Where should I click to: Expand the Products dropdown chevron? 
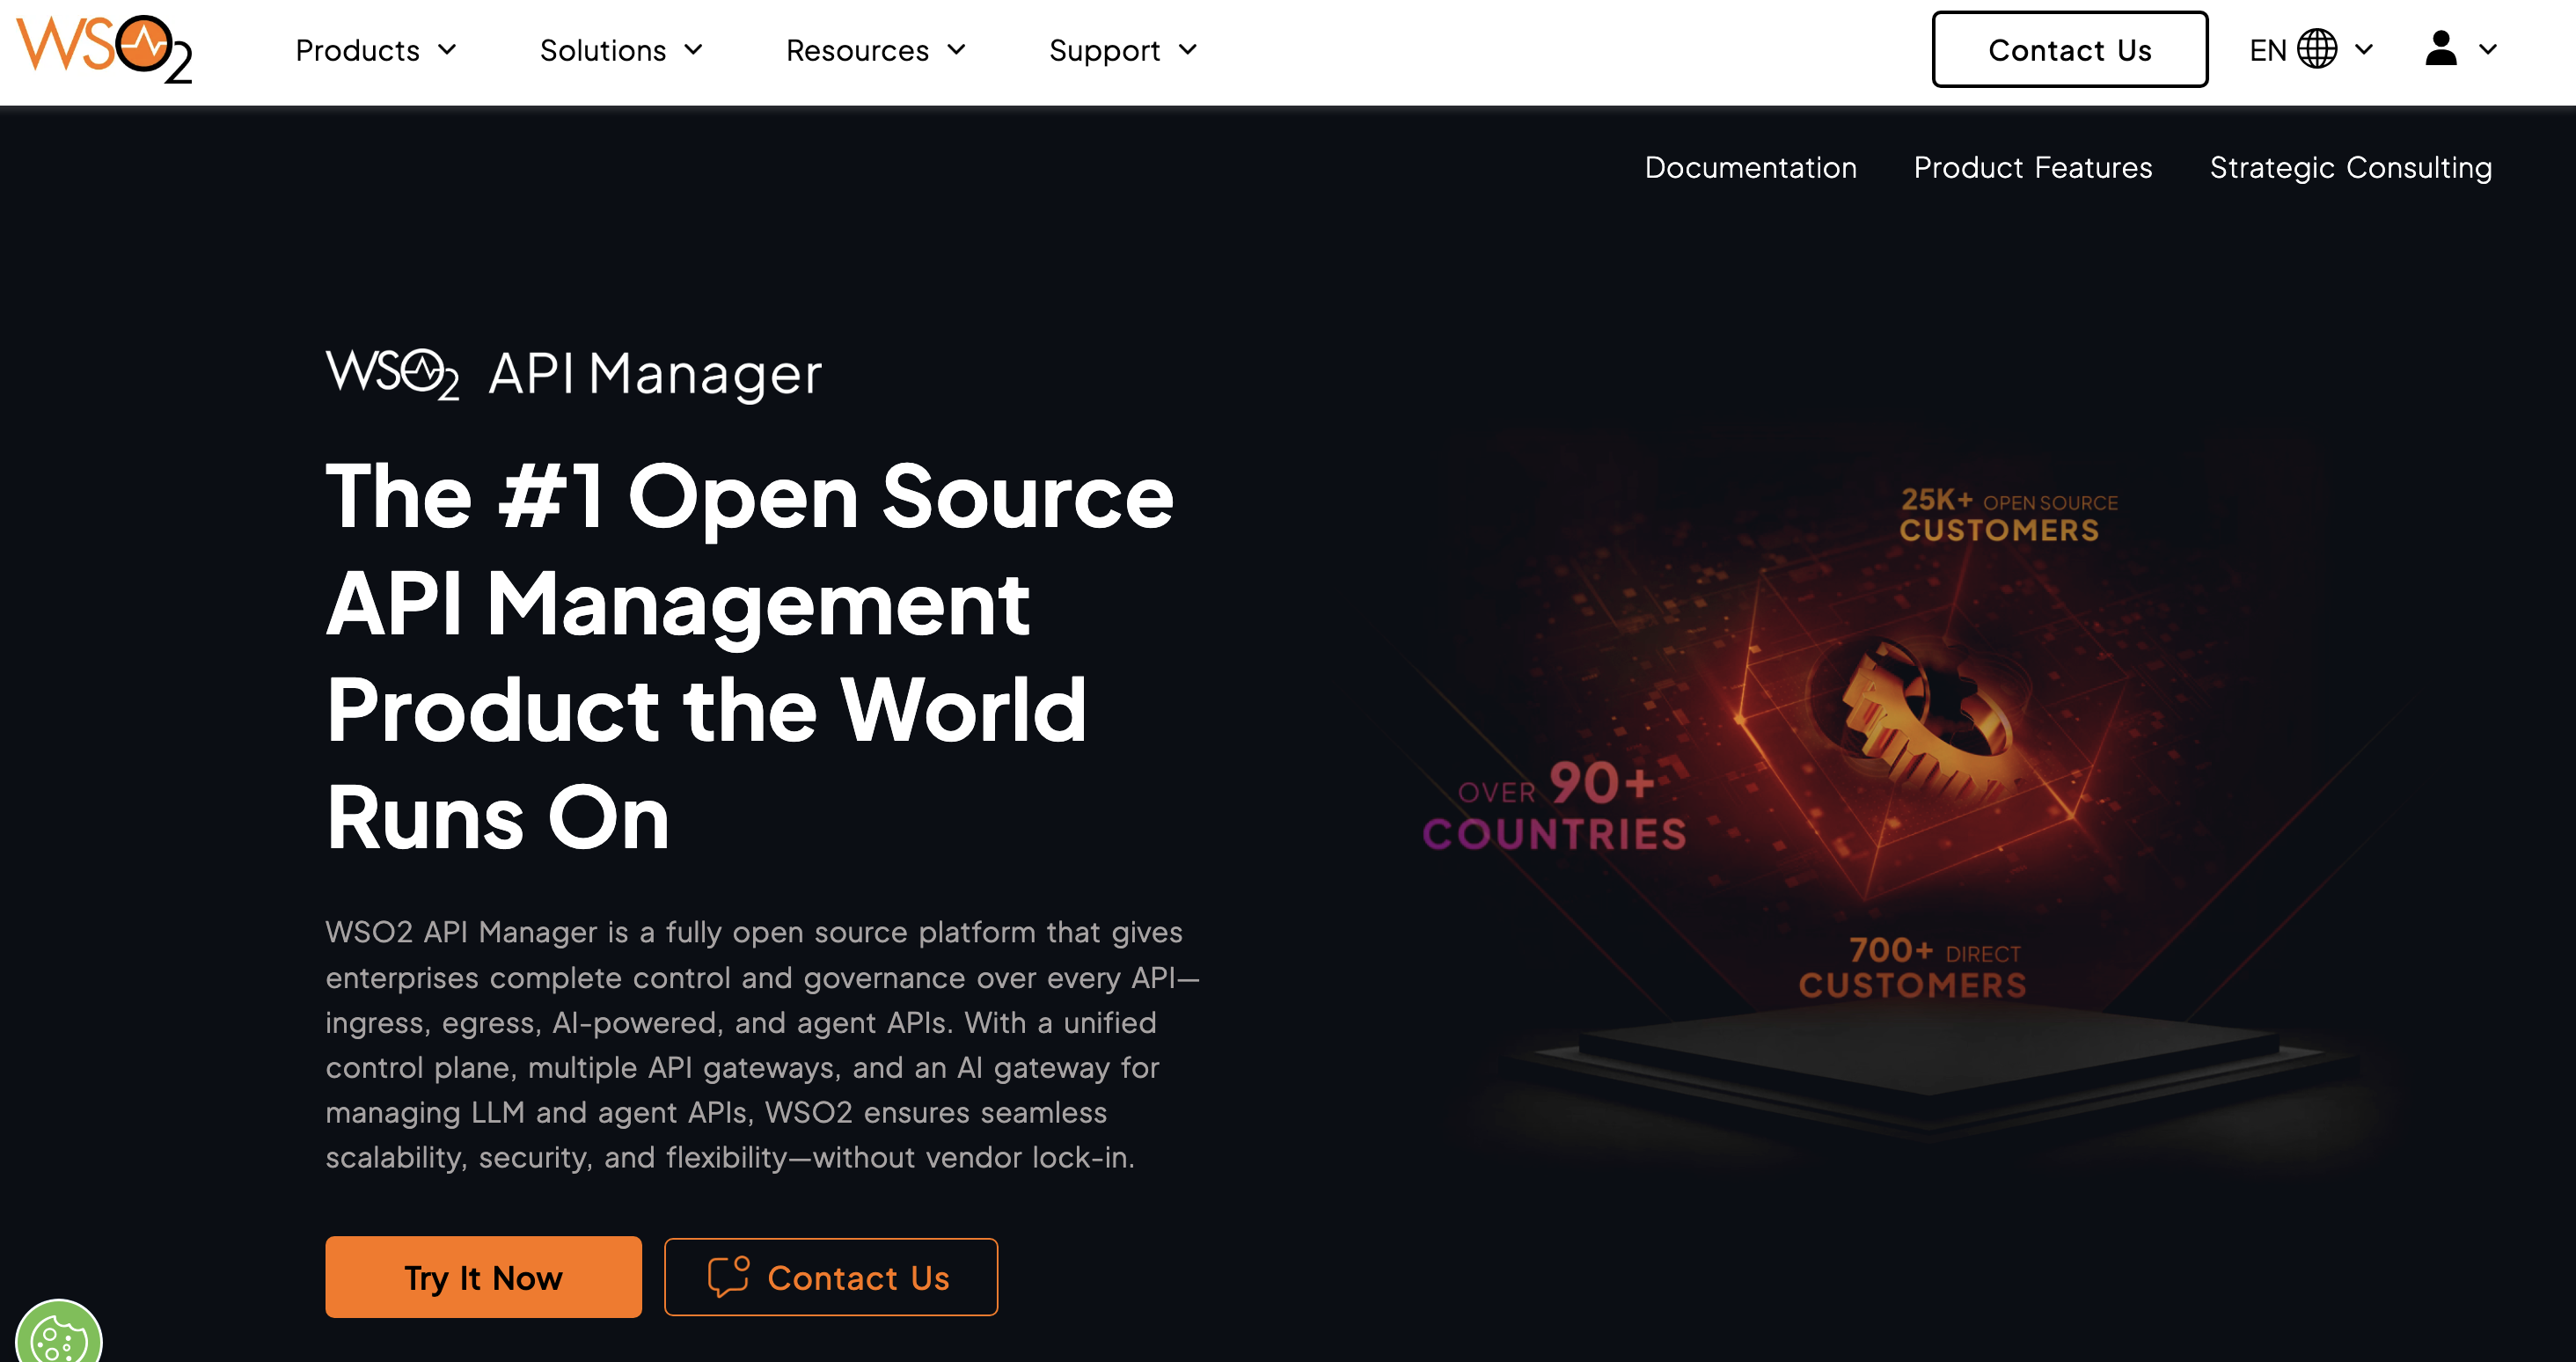pos(447,50)
